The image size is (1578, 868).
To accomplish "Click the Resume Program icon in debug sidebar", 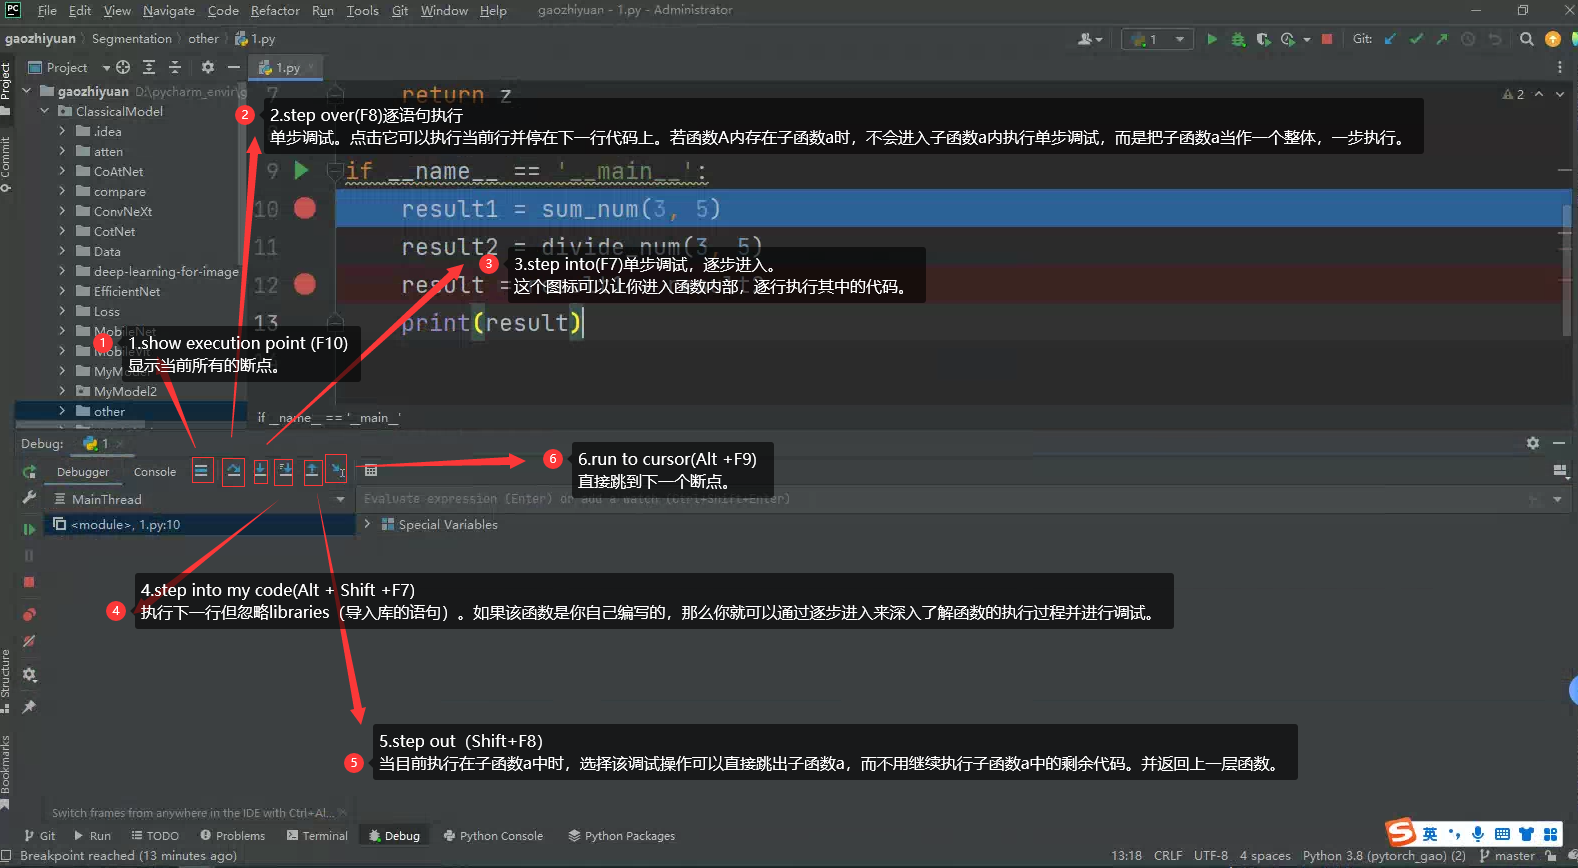I will pyautogui.click(x=29, y=529).
